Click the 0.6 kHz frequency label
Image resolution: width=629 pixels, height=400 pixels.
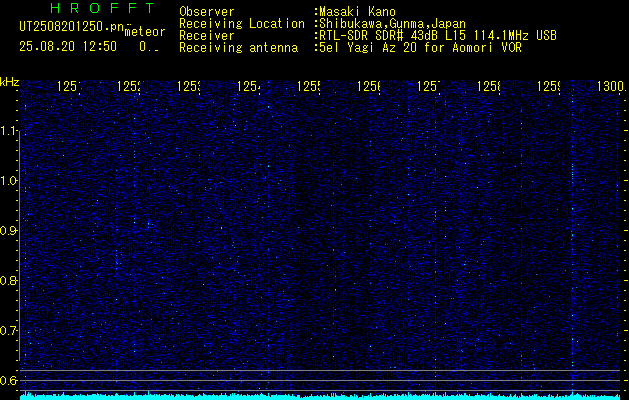[x=10, y=380]
